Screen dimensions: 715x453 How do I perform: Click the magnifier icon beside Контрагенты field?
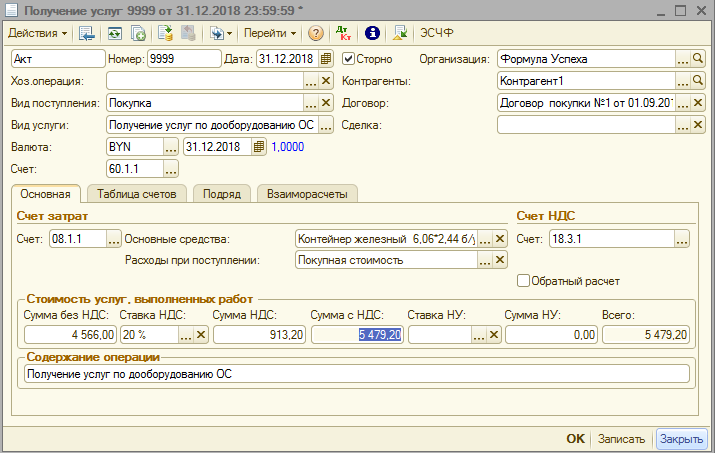tap(699, 81)
